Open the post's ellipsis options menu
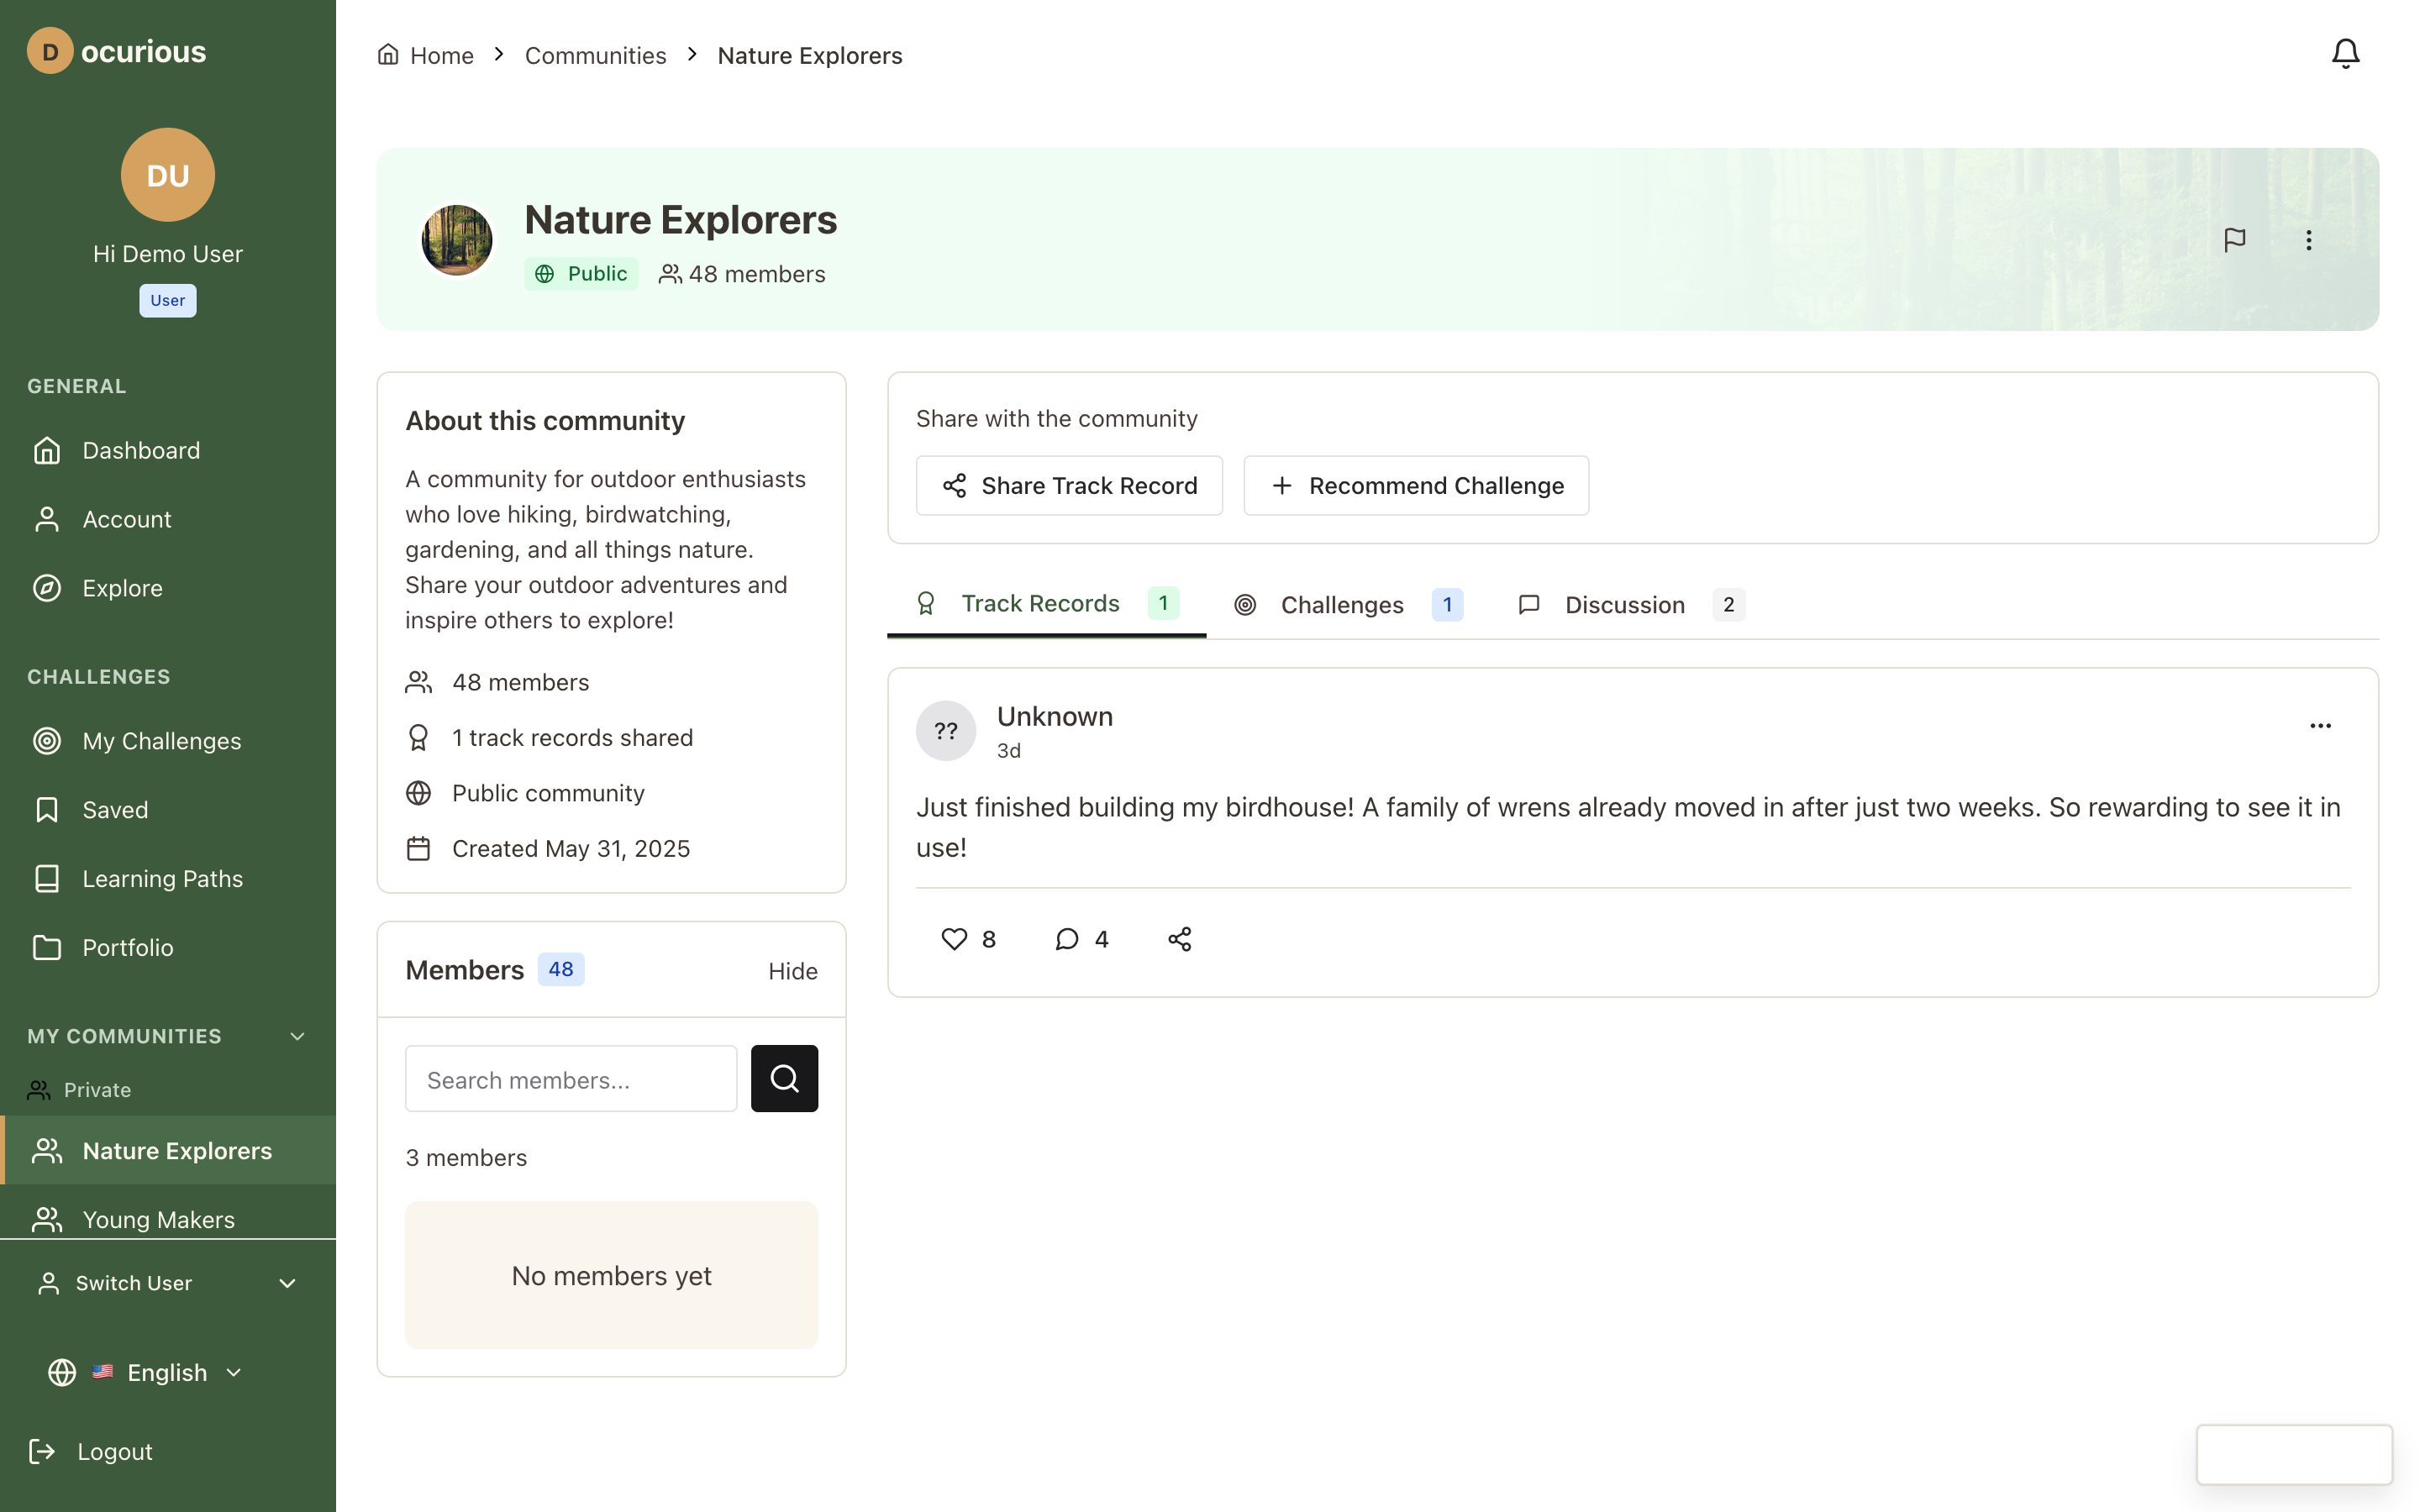Viewport: 2420px width, 1512px height. click(2320, 726)
